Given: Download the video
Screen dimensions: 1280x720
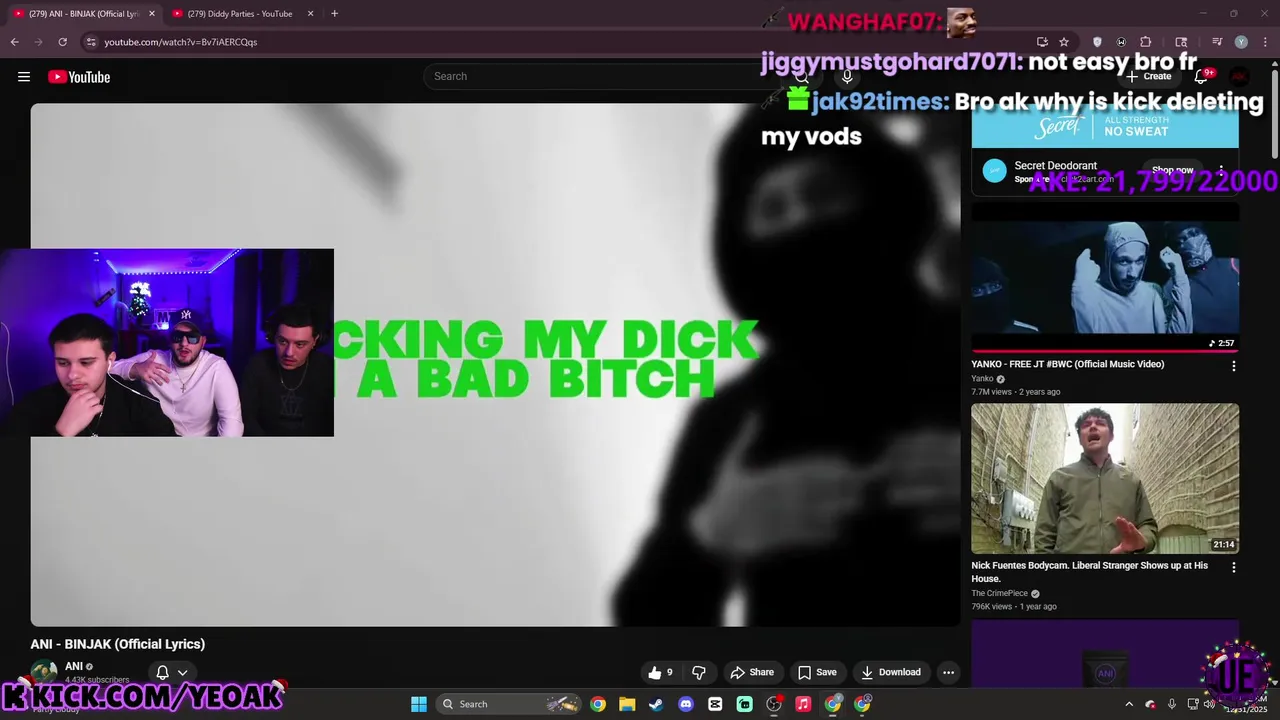Looking at the screenshot, I should pyautogui.click(x=891, y=672).
